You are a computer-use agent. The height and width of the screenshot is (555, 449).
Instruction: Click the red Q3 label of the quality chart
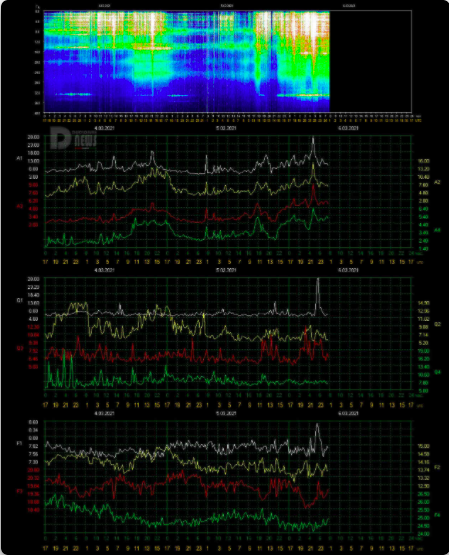tap(19, 348)
